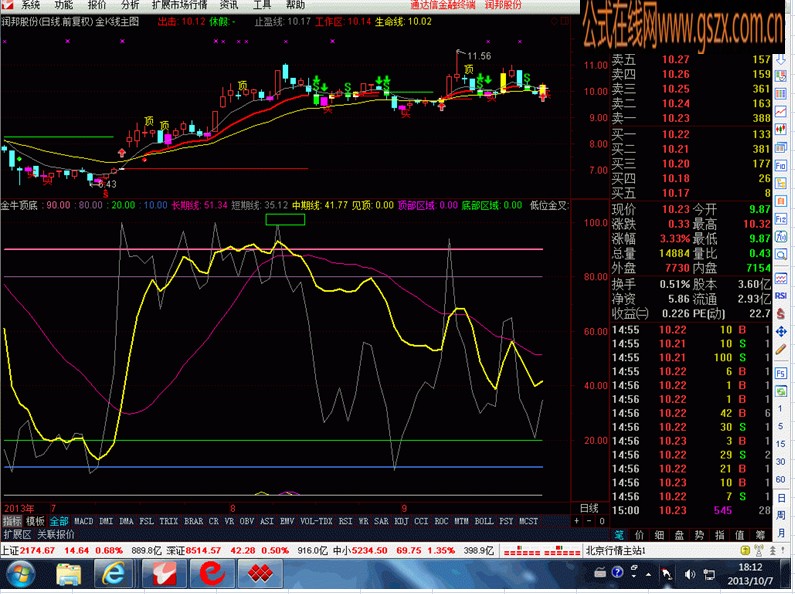This screenshot has height=594, width=795.
Task: Select the blue four-way move arrows icon
Action: pos(781,331)
